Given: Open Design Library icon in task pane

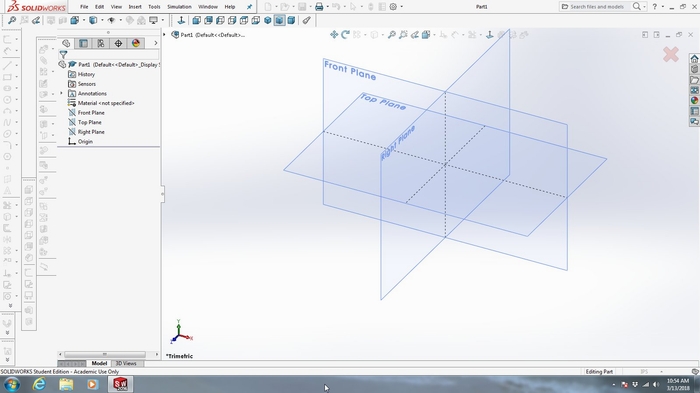Looking at the screenshot, I should click(x=694, y=69).
